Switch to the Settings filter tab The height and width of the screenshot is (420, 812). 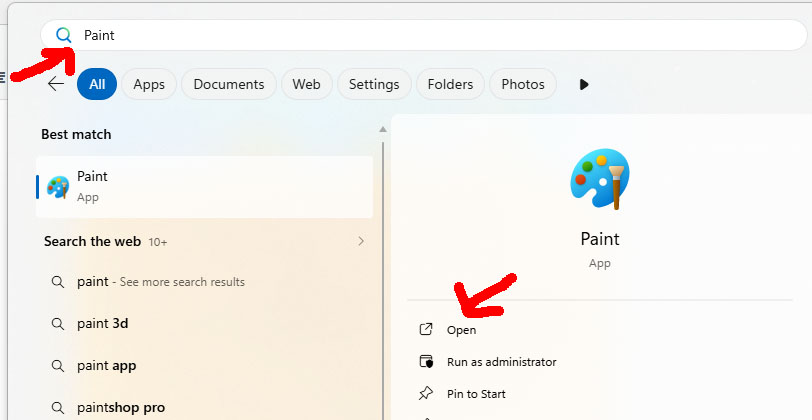[374, 84]
